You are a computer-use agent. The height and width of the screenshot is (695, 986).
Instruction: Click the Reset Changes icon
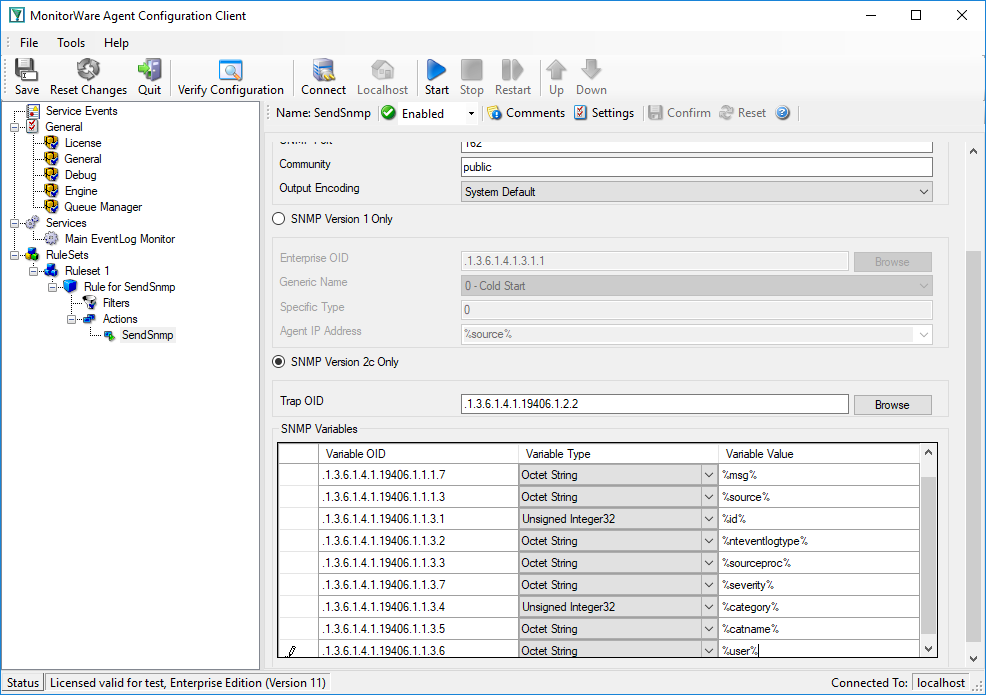click(x=88, y=77)
